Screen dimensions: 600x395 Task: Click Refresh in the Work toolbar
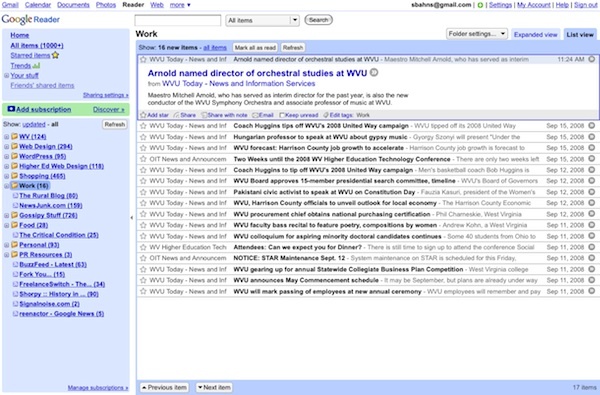point(293,47)
